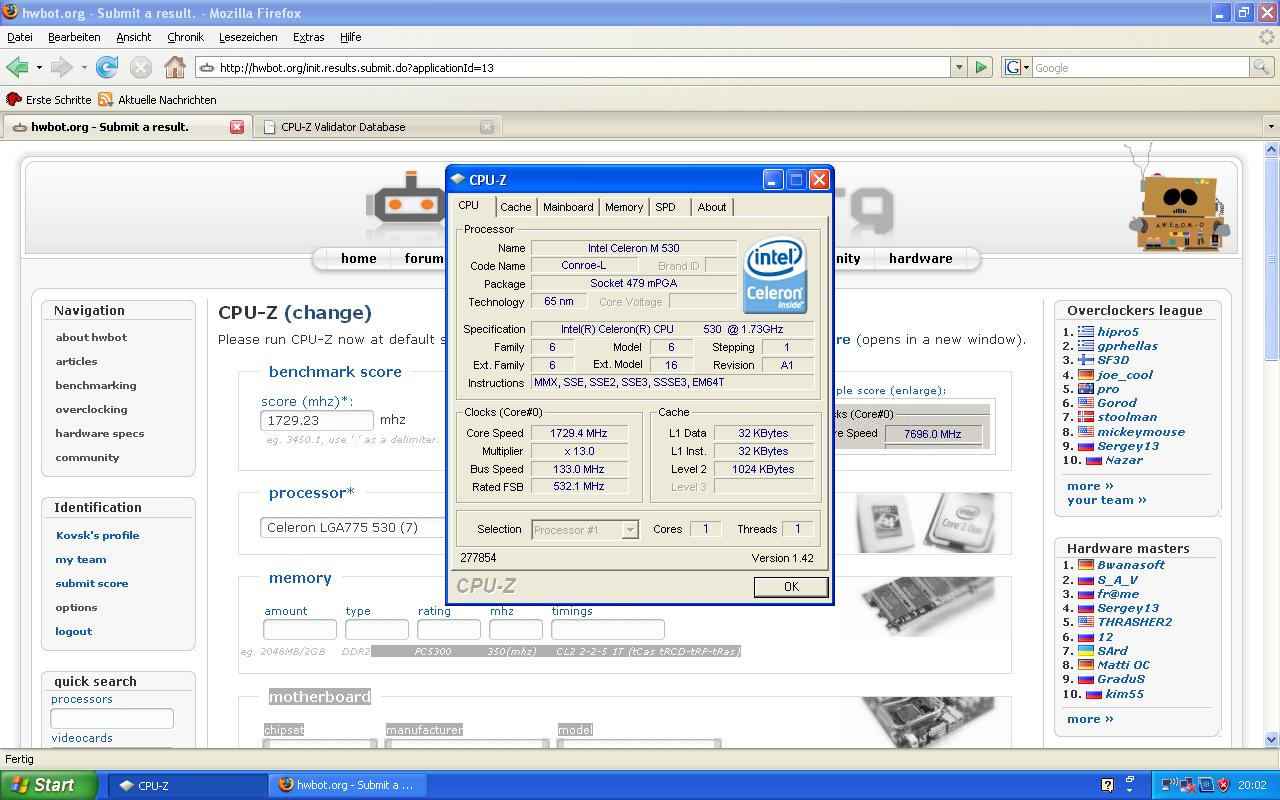Open the Ansicht menu

134,37
